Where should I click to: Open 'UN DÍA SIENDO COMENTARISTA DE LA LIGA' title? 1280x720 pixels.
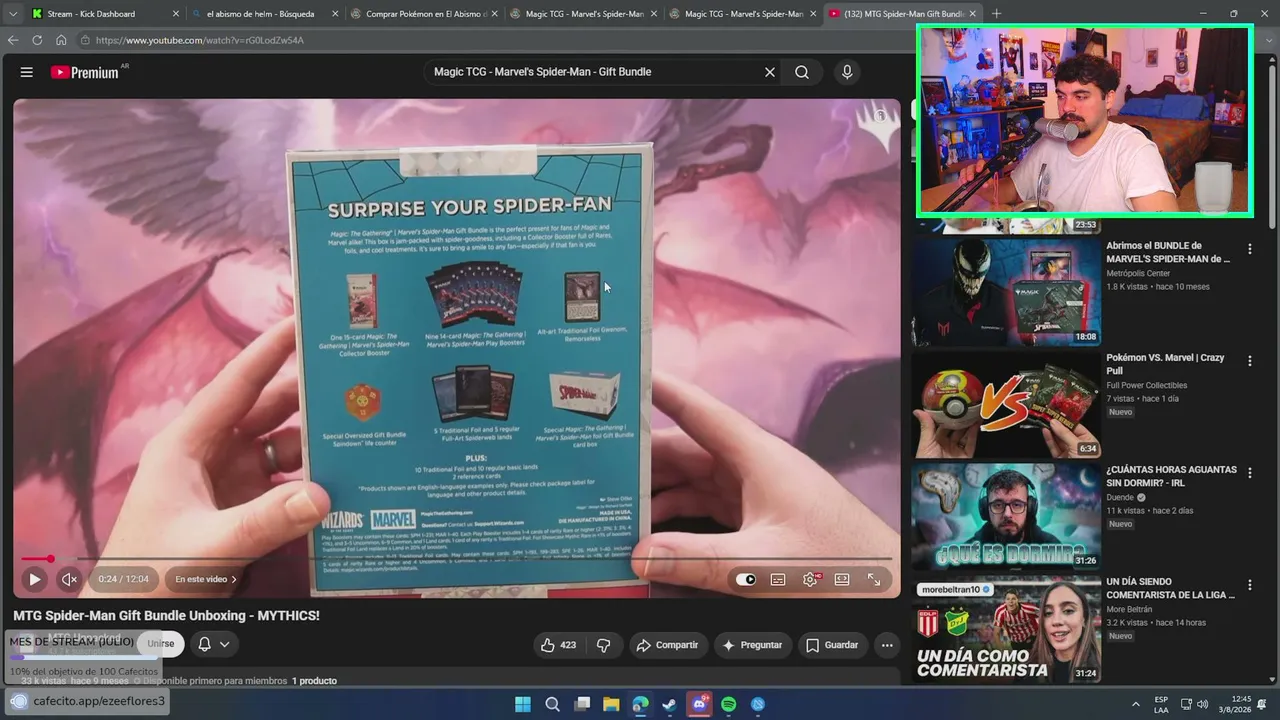click(1170, 588)
